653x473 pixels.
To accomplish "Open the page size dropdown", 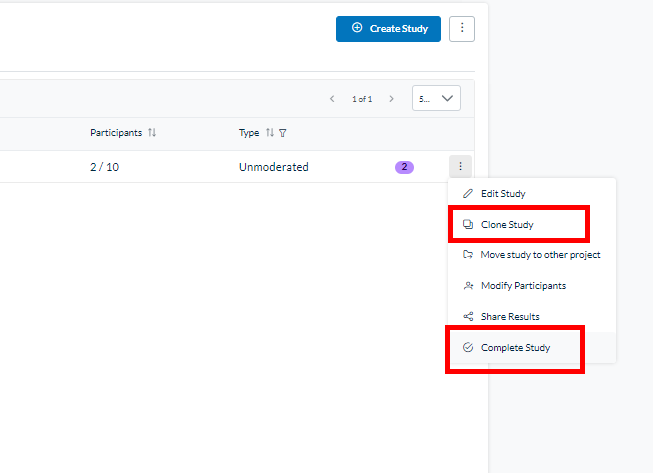I will click(x=436, y=99).
